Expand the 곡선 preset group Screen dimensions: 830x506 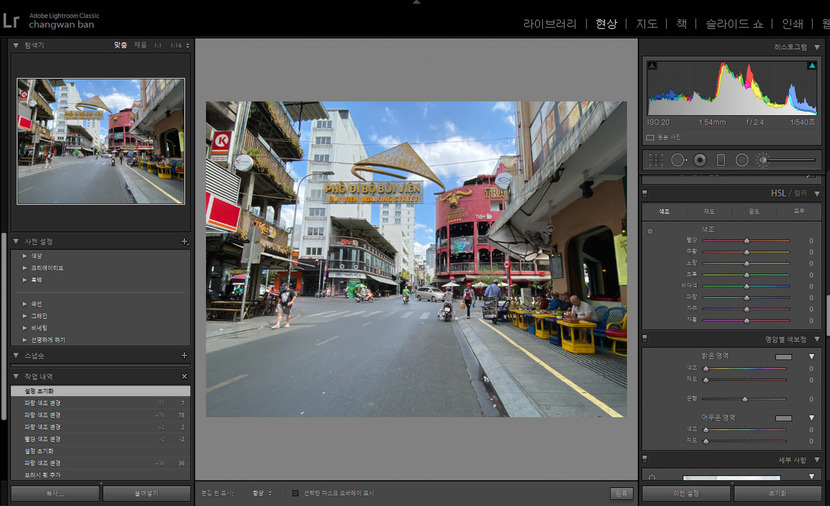click(x=24, y=304)
